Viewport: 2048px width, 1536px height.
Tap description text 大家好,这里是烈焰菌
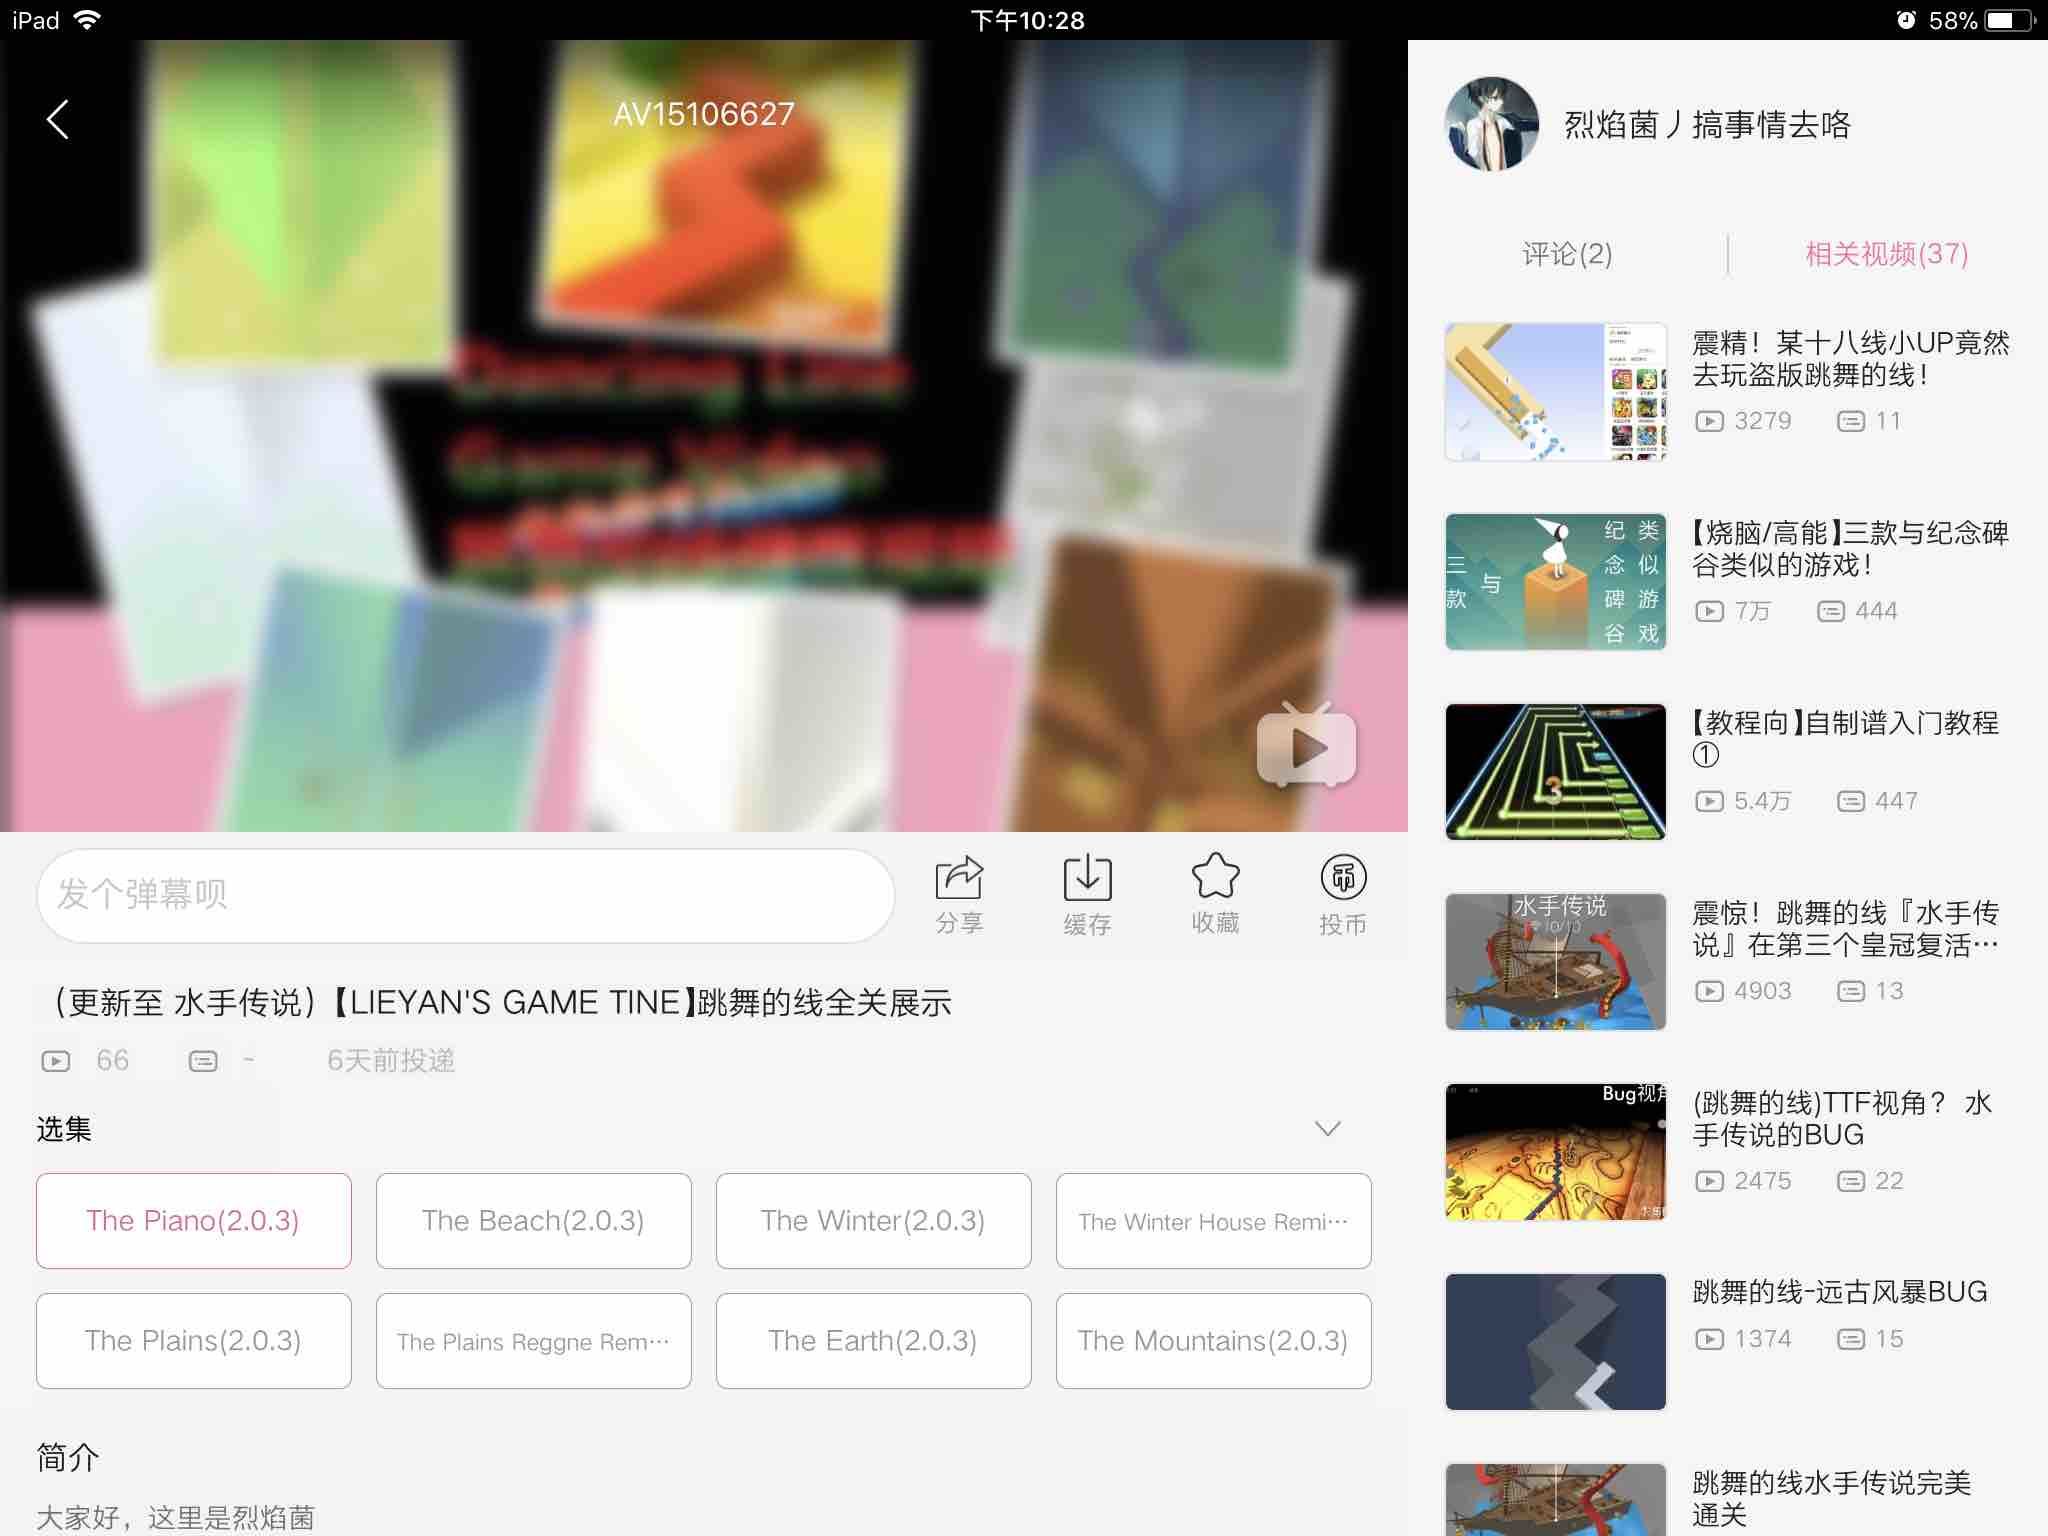(176, 1518)
